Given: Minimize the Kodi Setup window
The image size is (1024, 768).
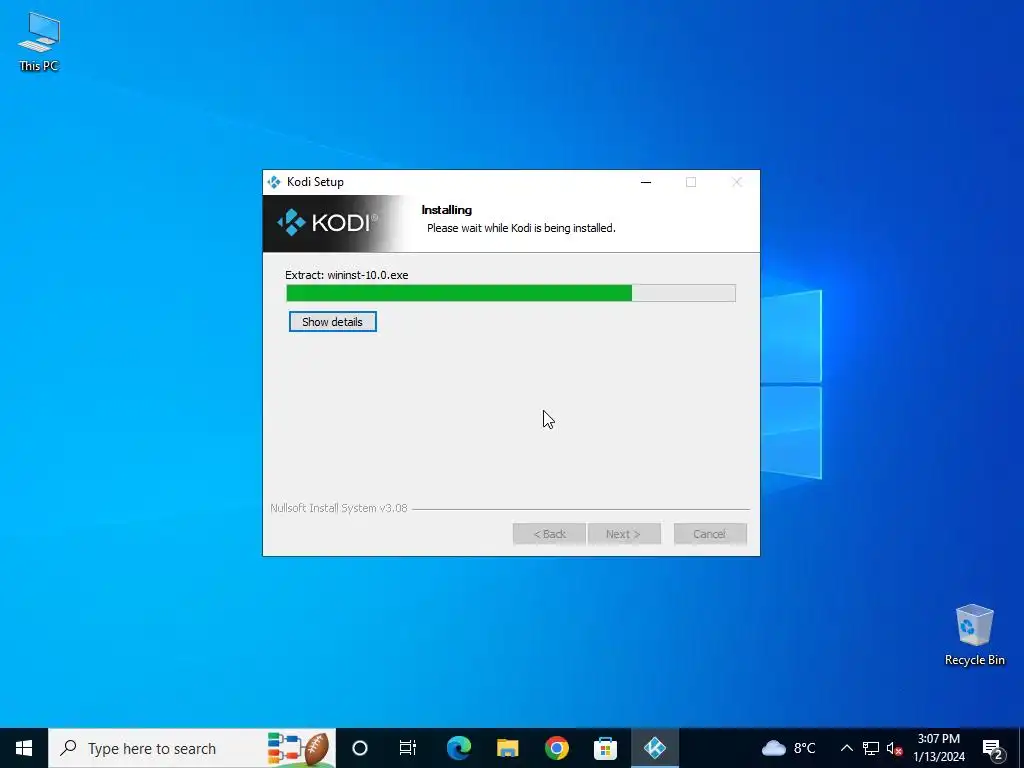Looking at the screenshot, I should click(x=646, y=182).
